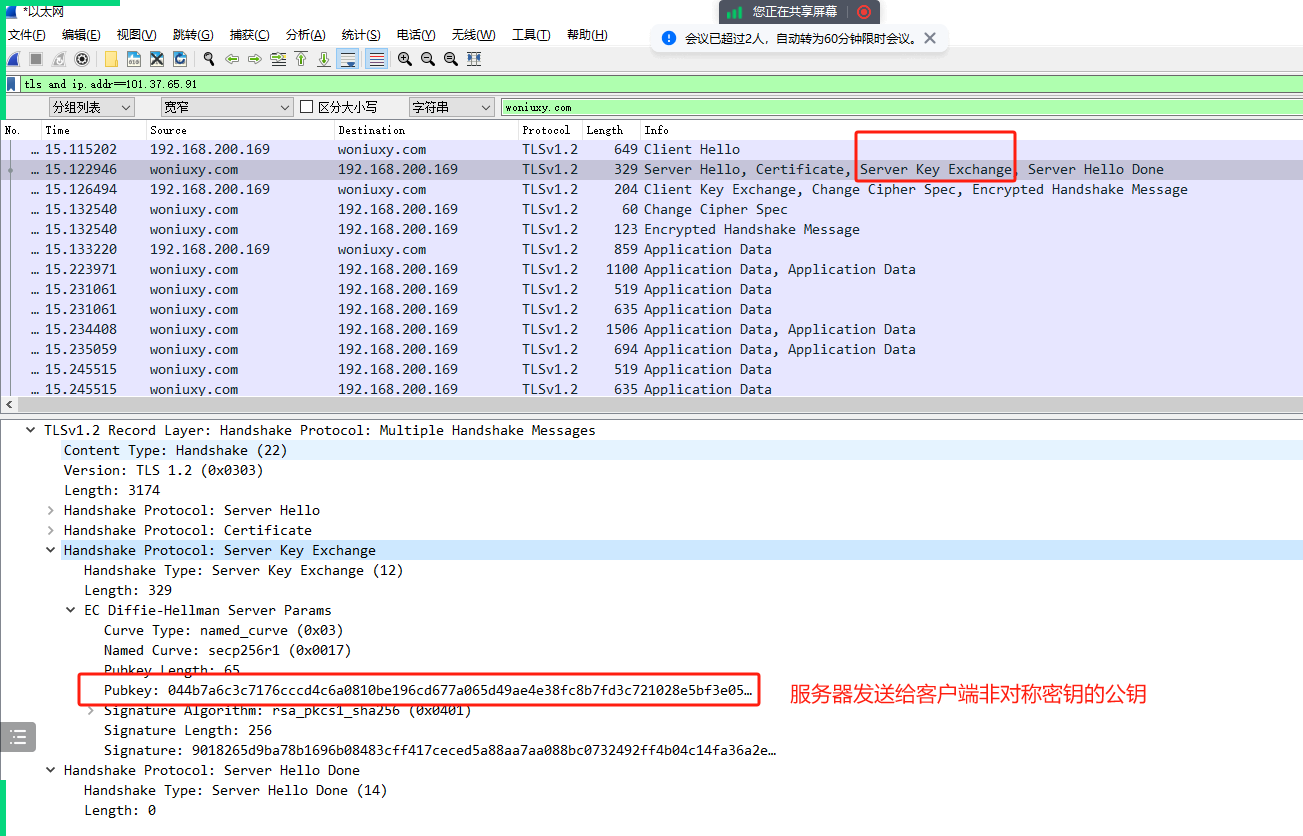1303x836 pixels.
Task: Open the 视图(V) menu
Action: (x=136, y=35)
